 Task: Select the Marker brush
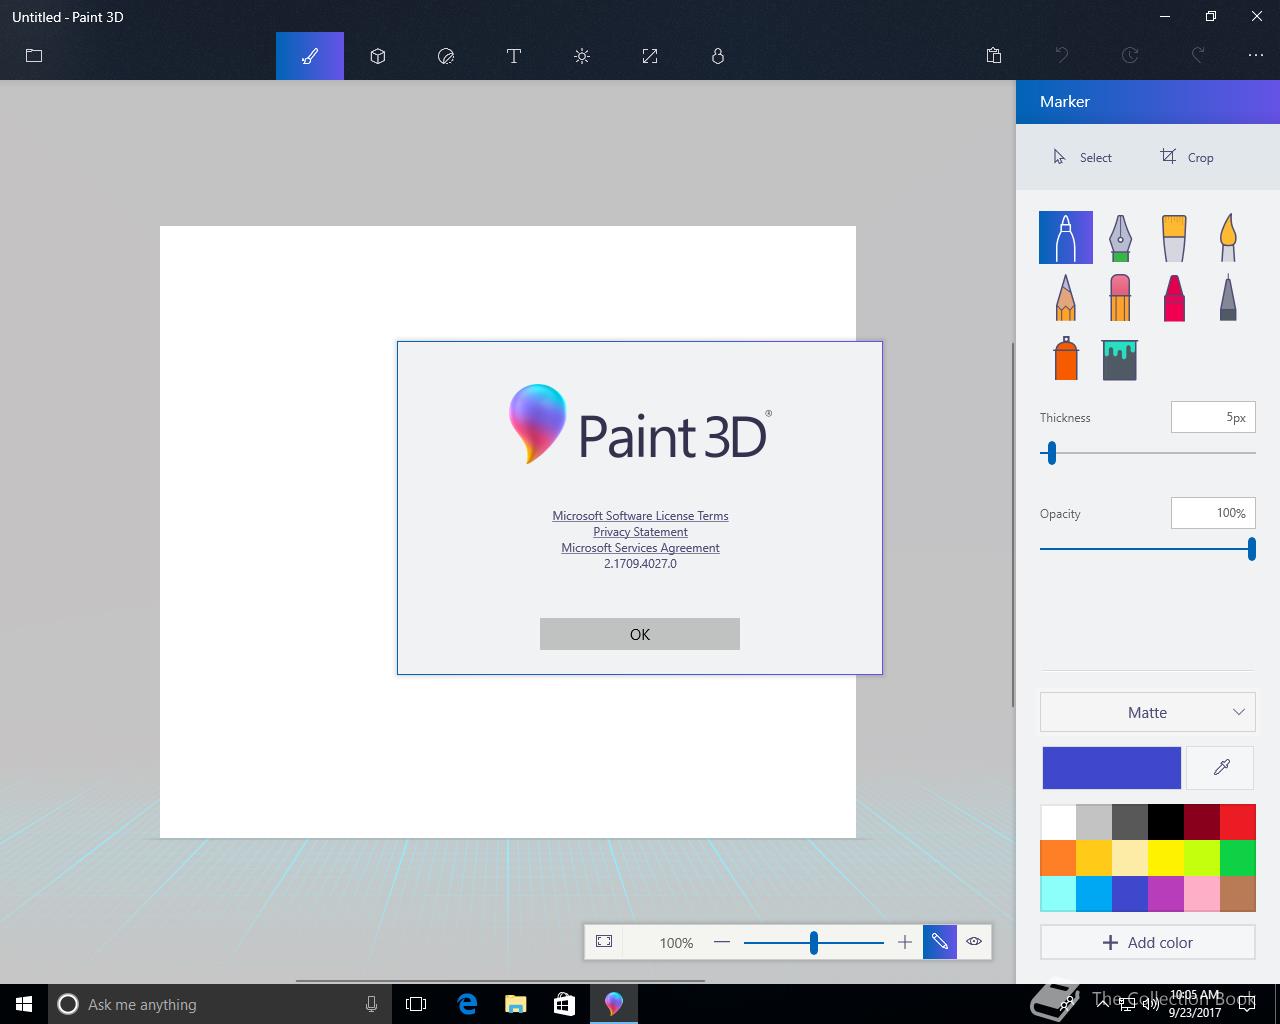(1066, 238)
